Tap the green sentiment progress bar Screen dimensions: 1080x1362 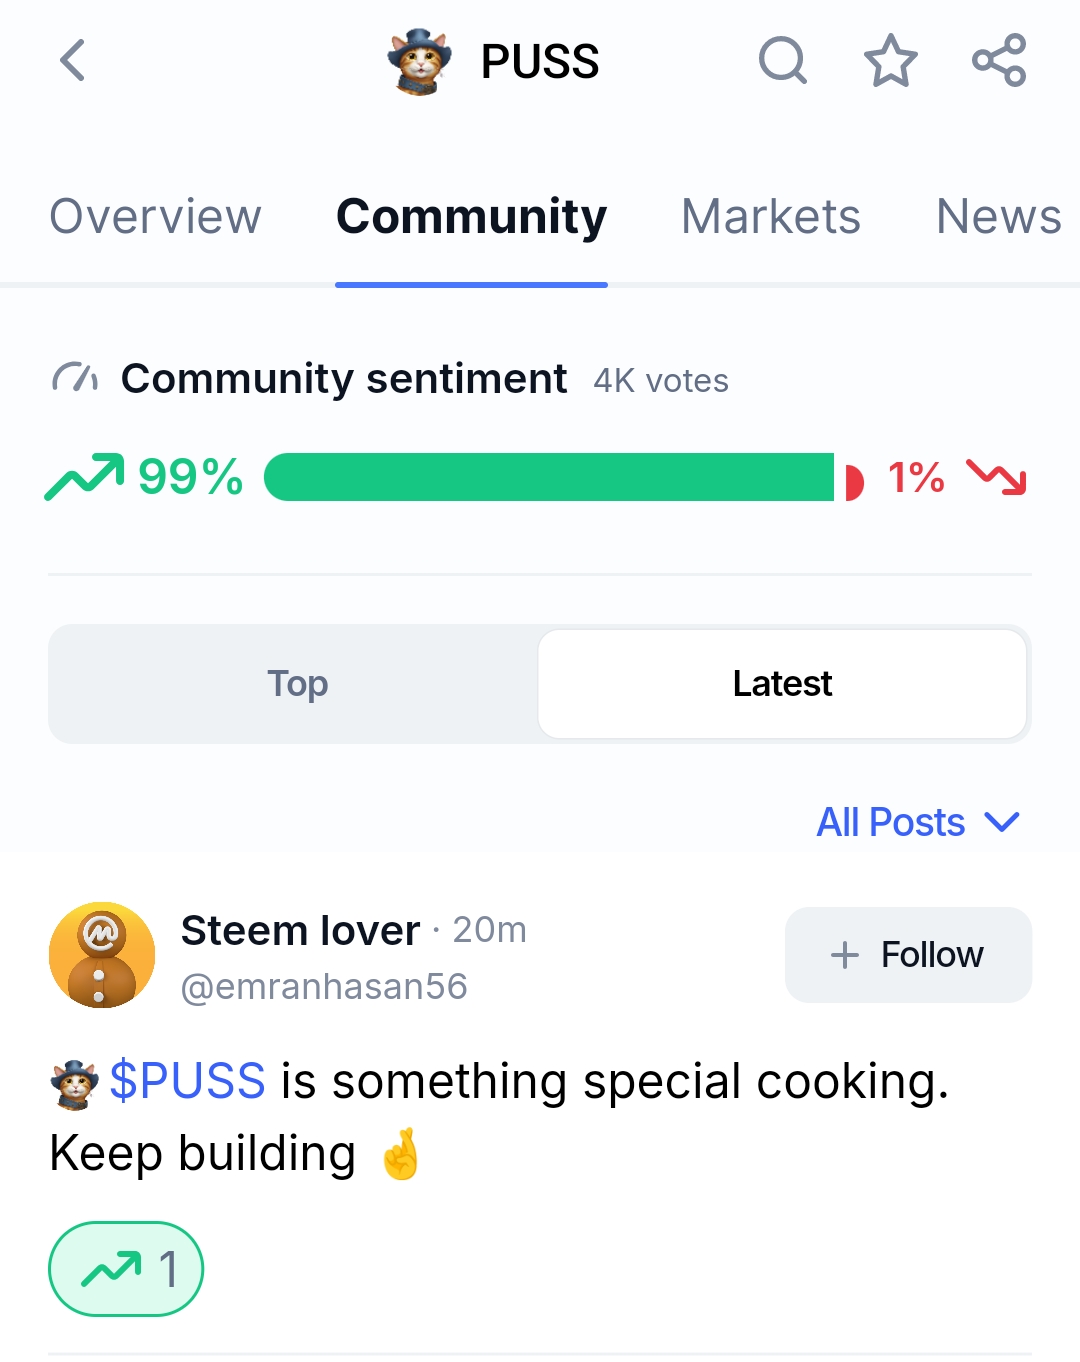click(548, 477)
